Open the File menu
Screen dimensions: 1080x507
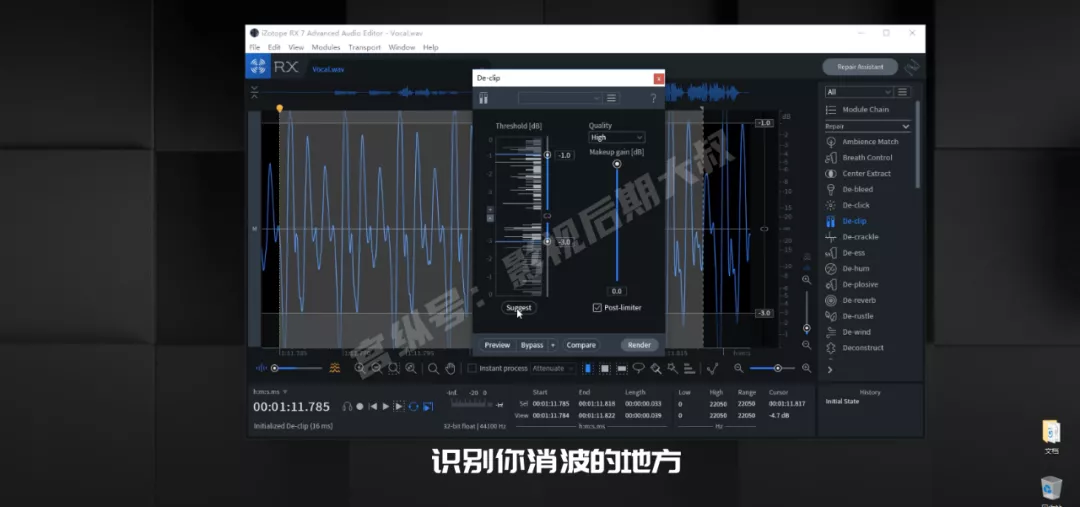point(255,48)
